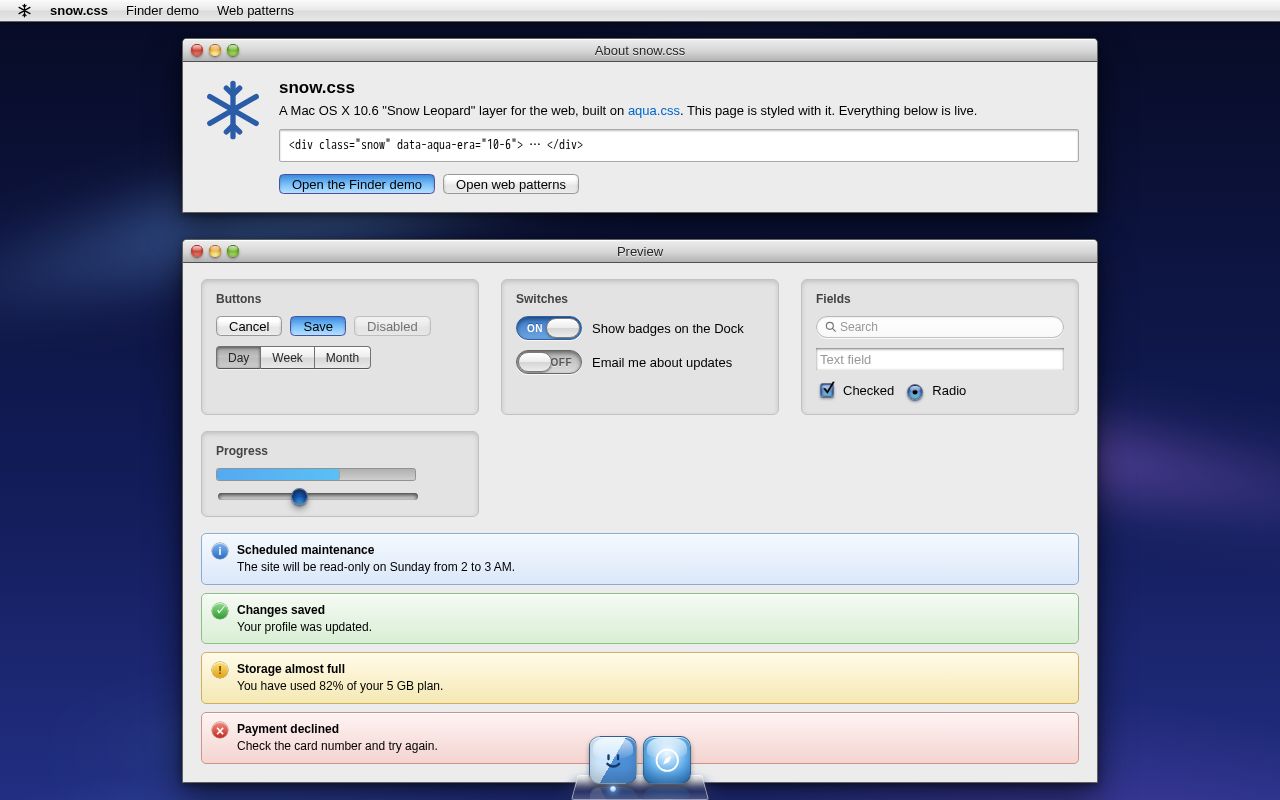Click the Changes saved heading
This screenshot has height=800, width=1280.
click(281, 610)
